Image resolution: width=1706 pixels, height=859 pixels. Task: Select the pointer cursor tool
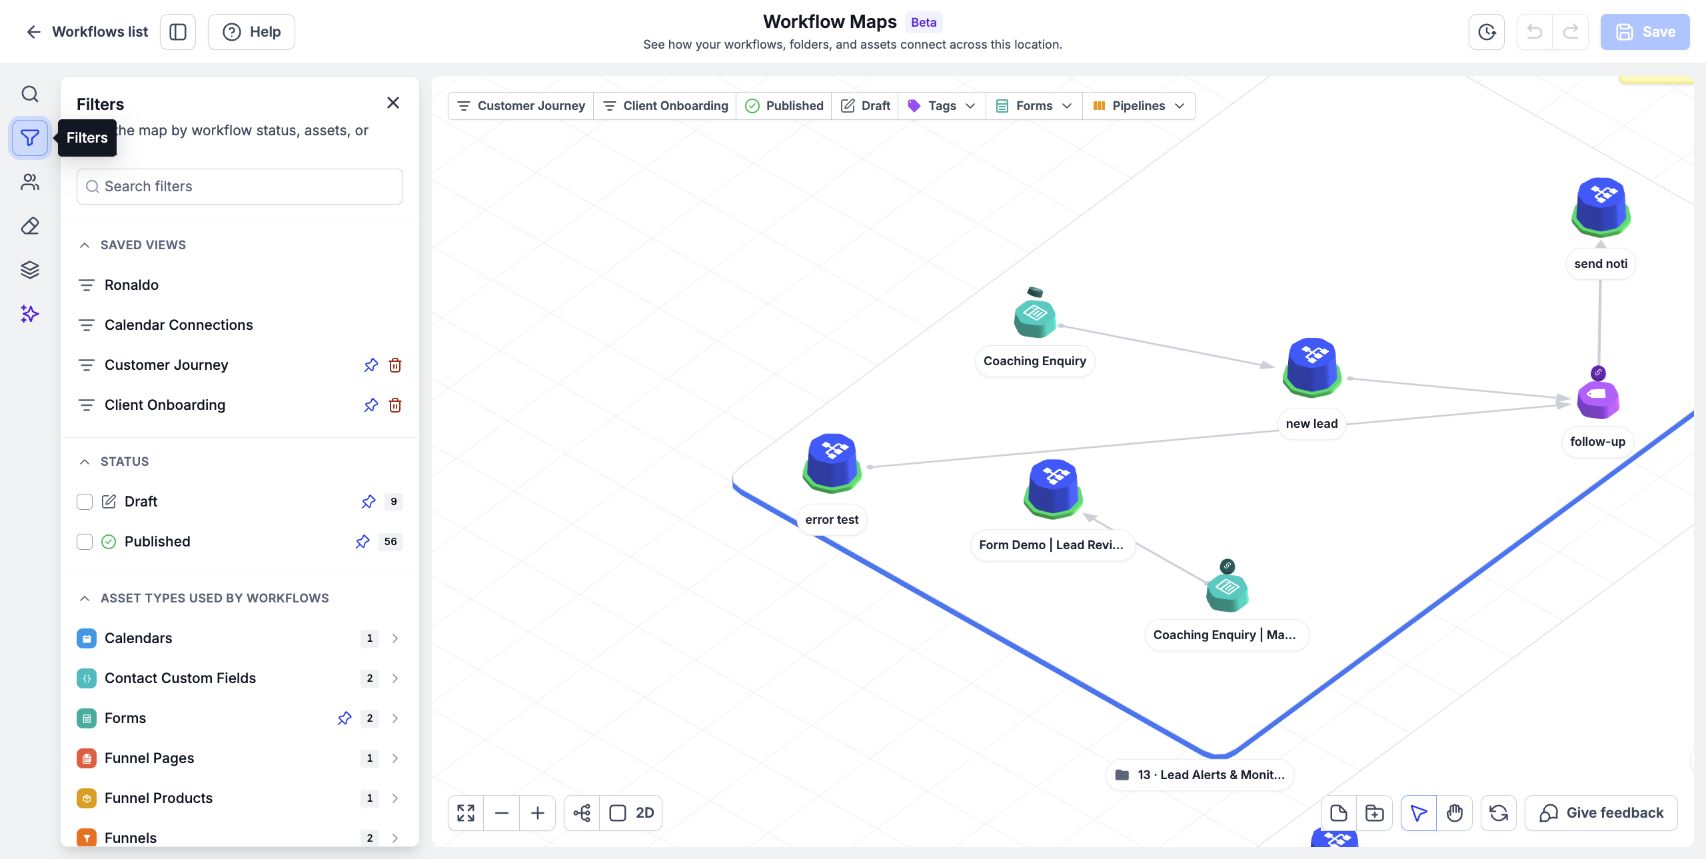click(1419, 813)
